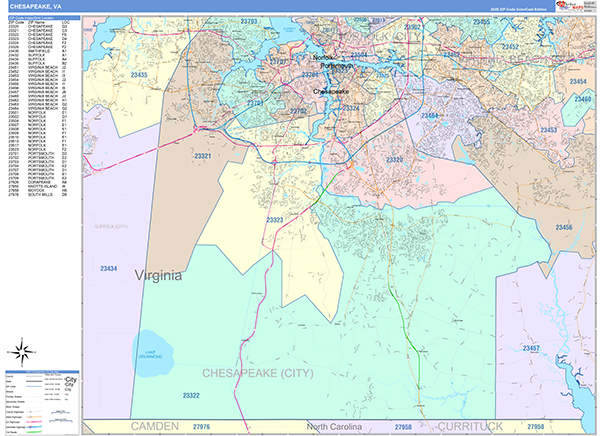Click the 23455 ZIP label on the map
This screenshot has width=600, height=436.
481,22
